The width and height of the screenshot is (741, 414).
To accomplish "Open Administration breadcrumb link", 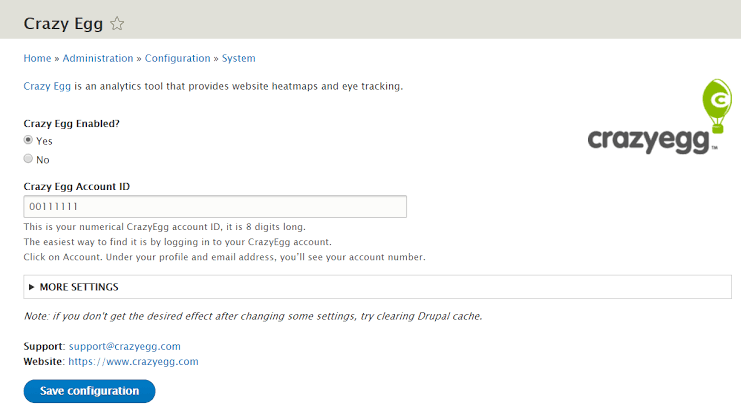I will (98, 58).
